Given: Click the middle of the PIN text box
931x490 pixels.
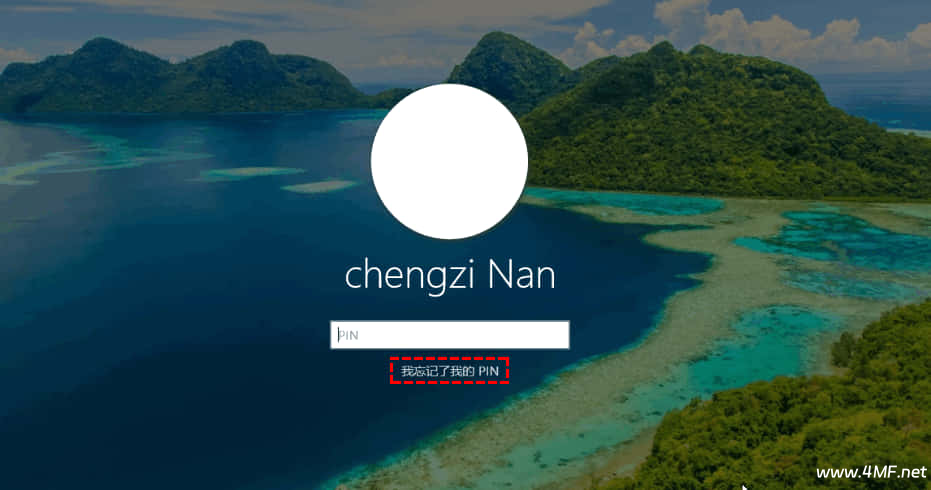Looking at the screenshot, I should pyautogui.click(x=449, y=335).
